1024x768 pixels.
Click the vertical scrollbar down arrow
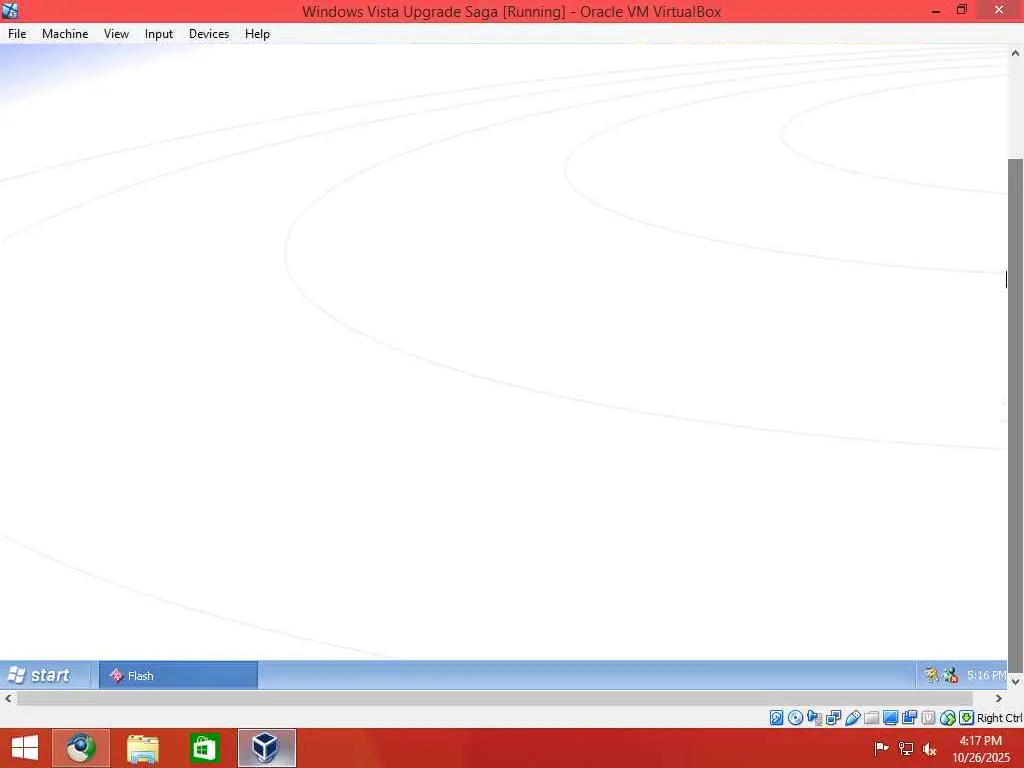pos(1015,682)
